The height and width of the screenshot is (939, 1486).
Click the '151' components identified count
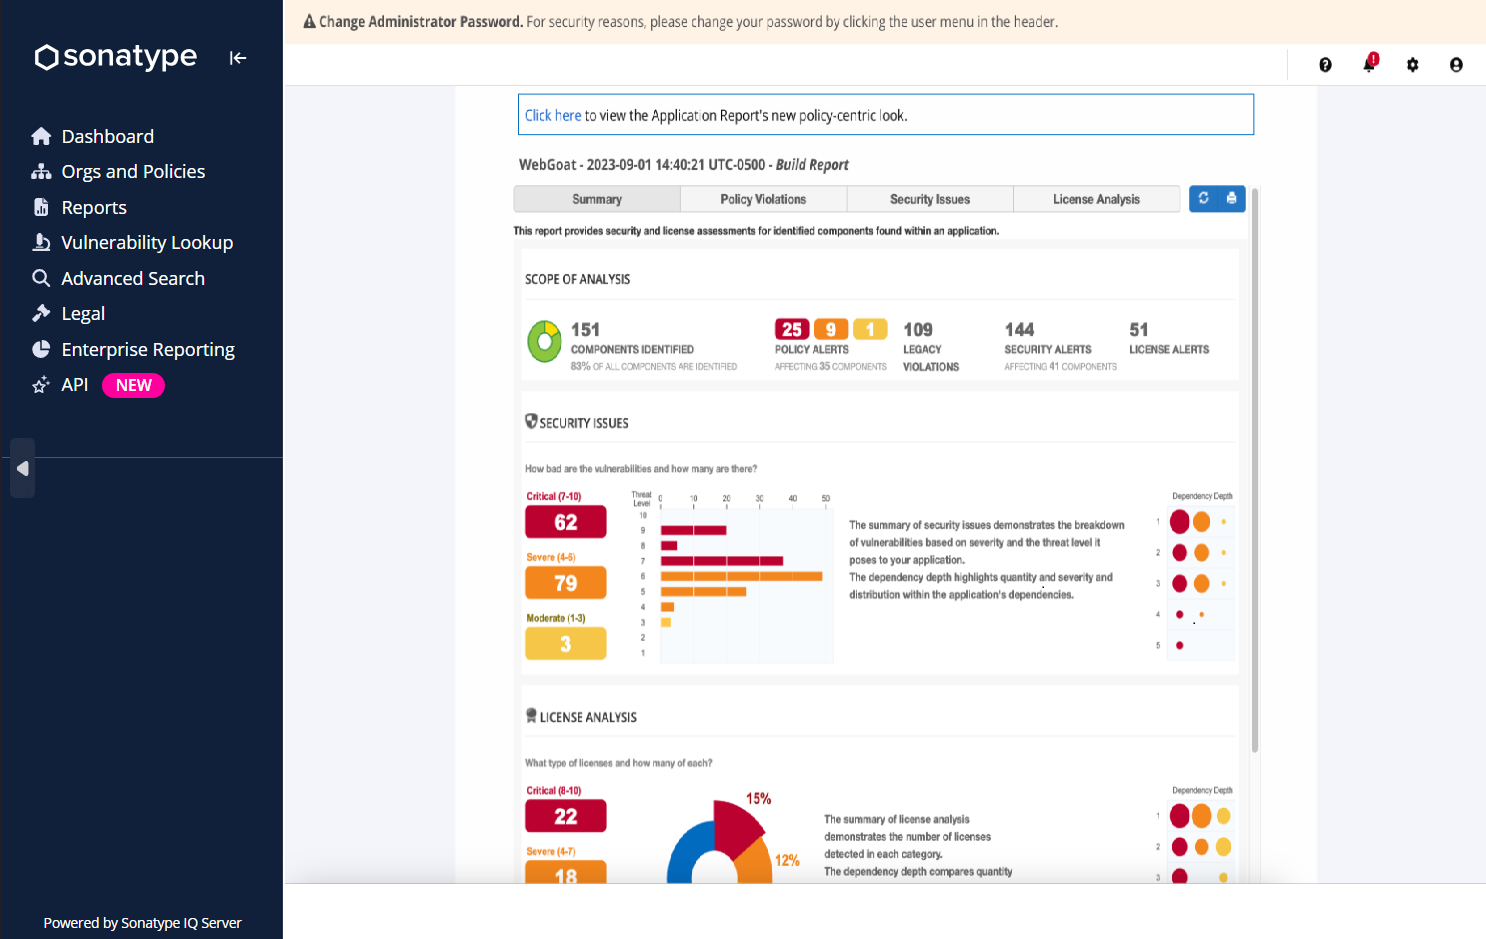coord(585,330)
